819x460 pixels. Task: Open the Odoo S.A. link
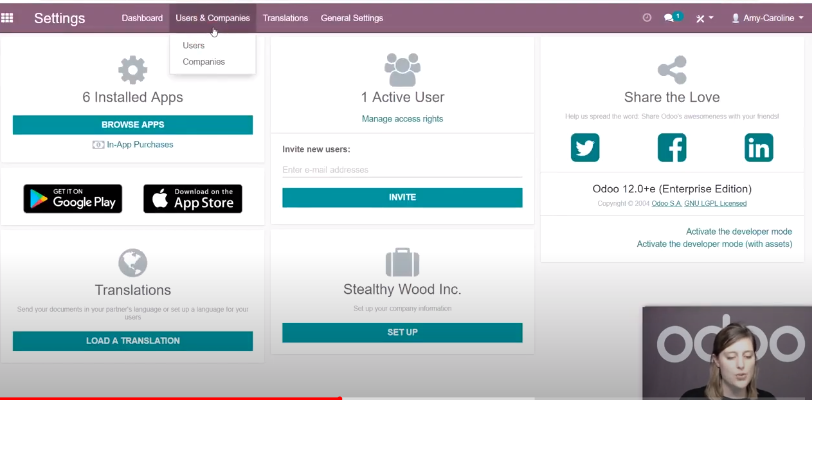point(666,204)
